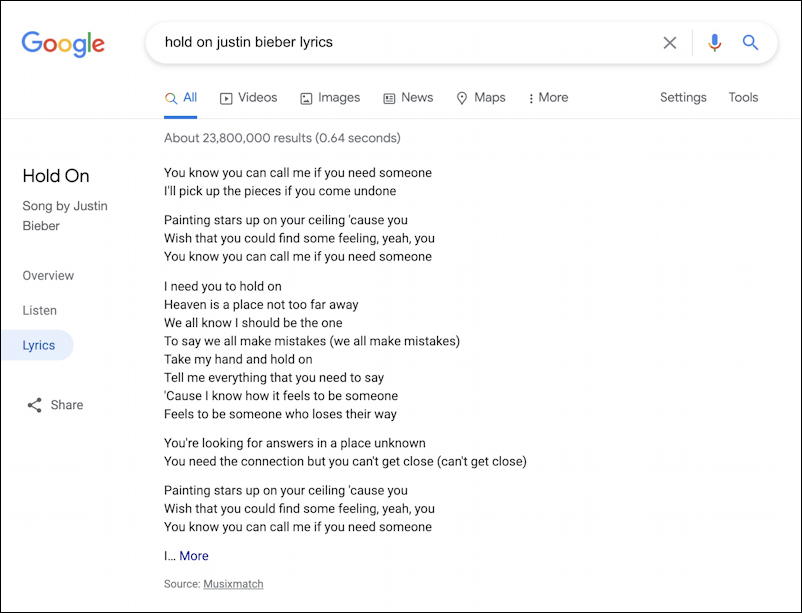The height and width of the screenshot is (613, 802).
Task: Click the Images tab picture icon
Action: coord(306,98)
